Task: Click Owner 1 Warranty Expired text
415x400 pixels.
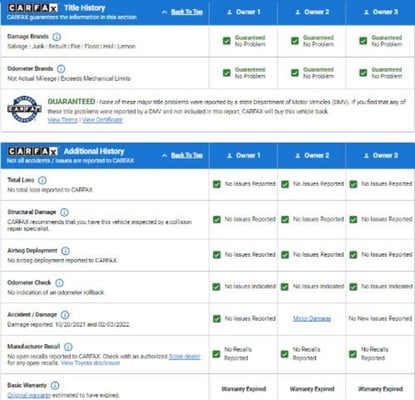Action: coord(244,389)
